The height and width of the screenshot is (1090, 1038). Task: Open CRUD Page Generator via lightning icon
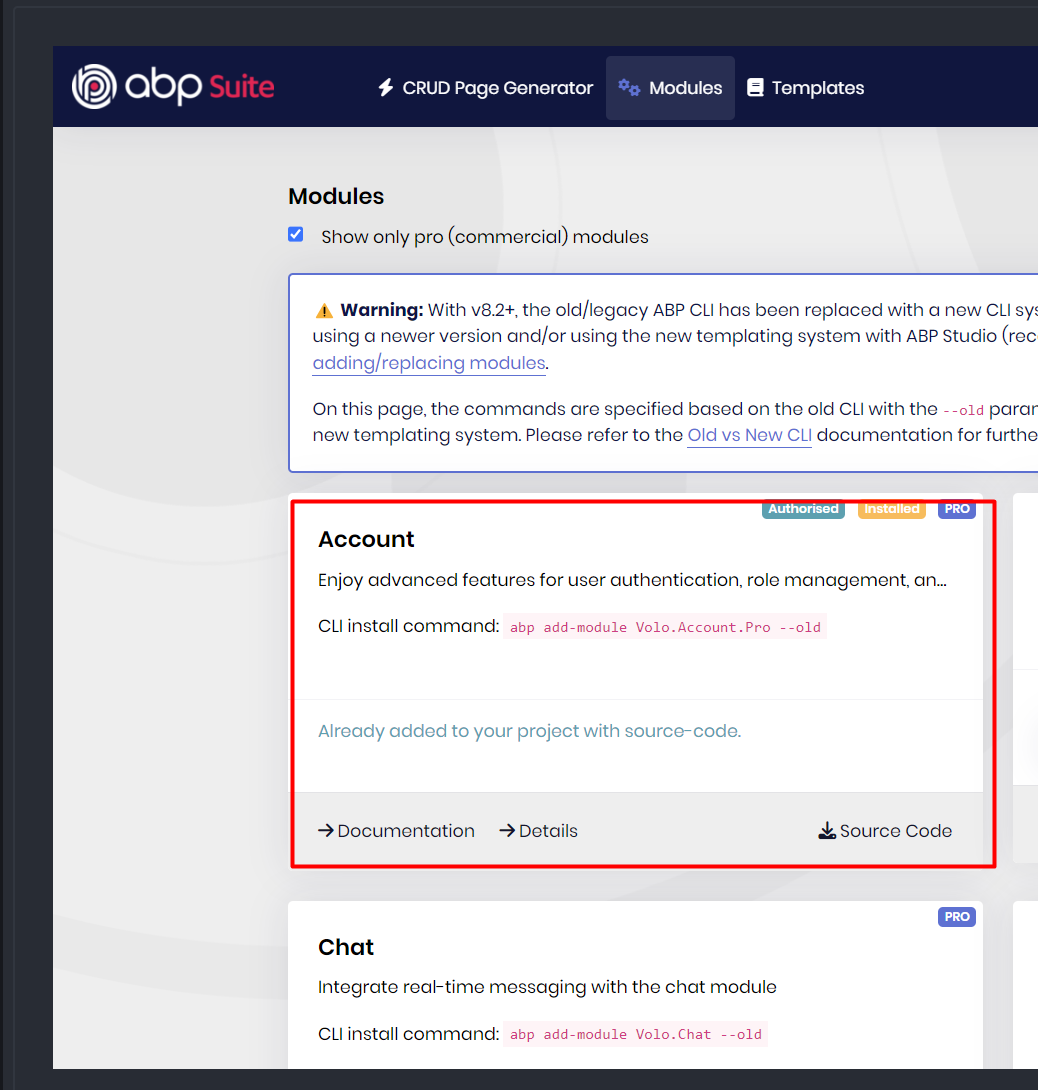pyautogui.click(x=385, y=88)
